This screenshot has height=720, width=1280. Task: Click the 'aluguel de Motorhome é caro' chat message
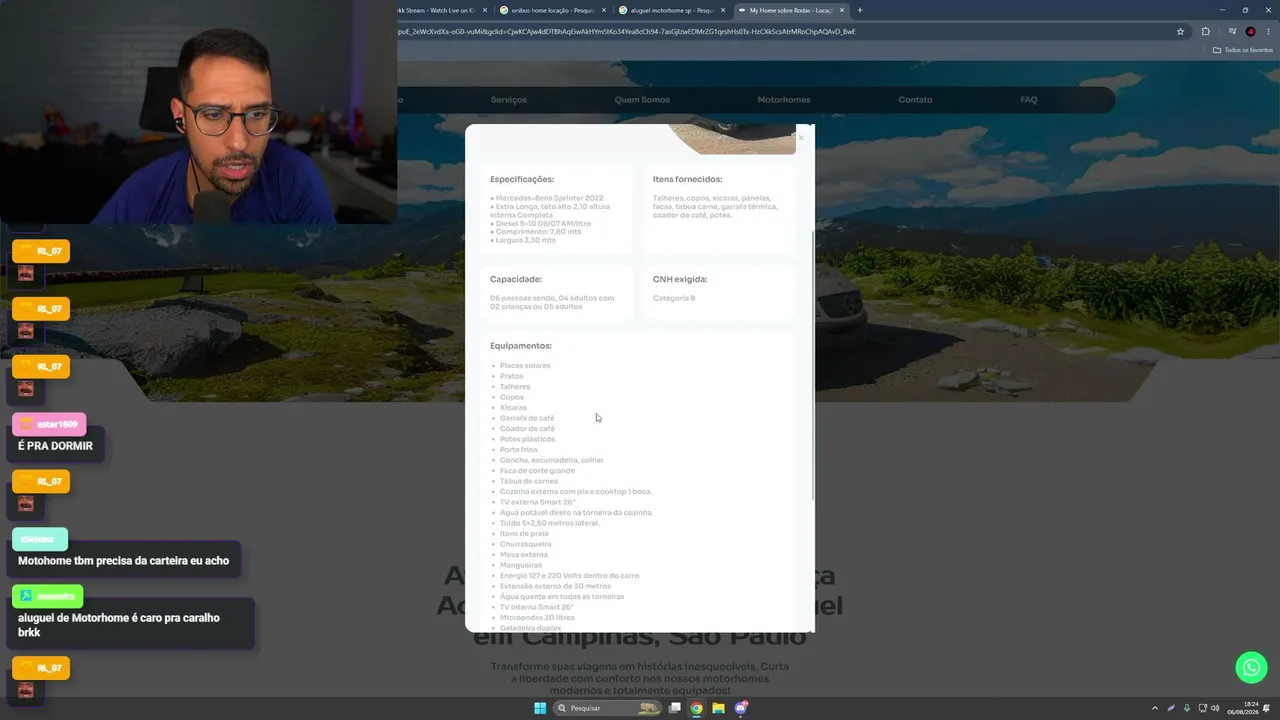tap(118, 625)
